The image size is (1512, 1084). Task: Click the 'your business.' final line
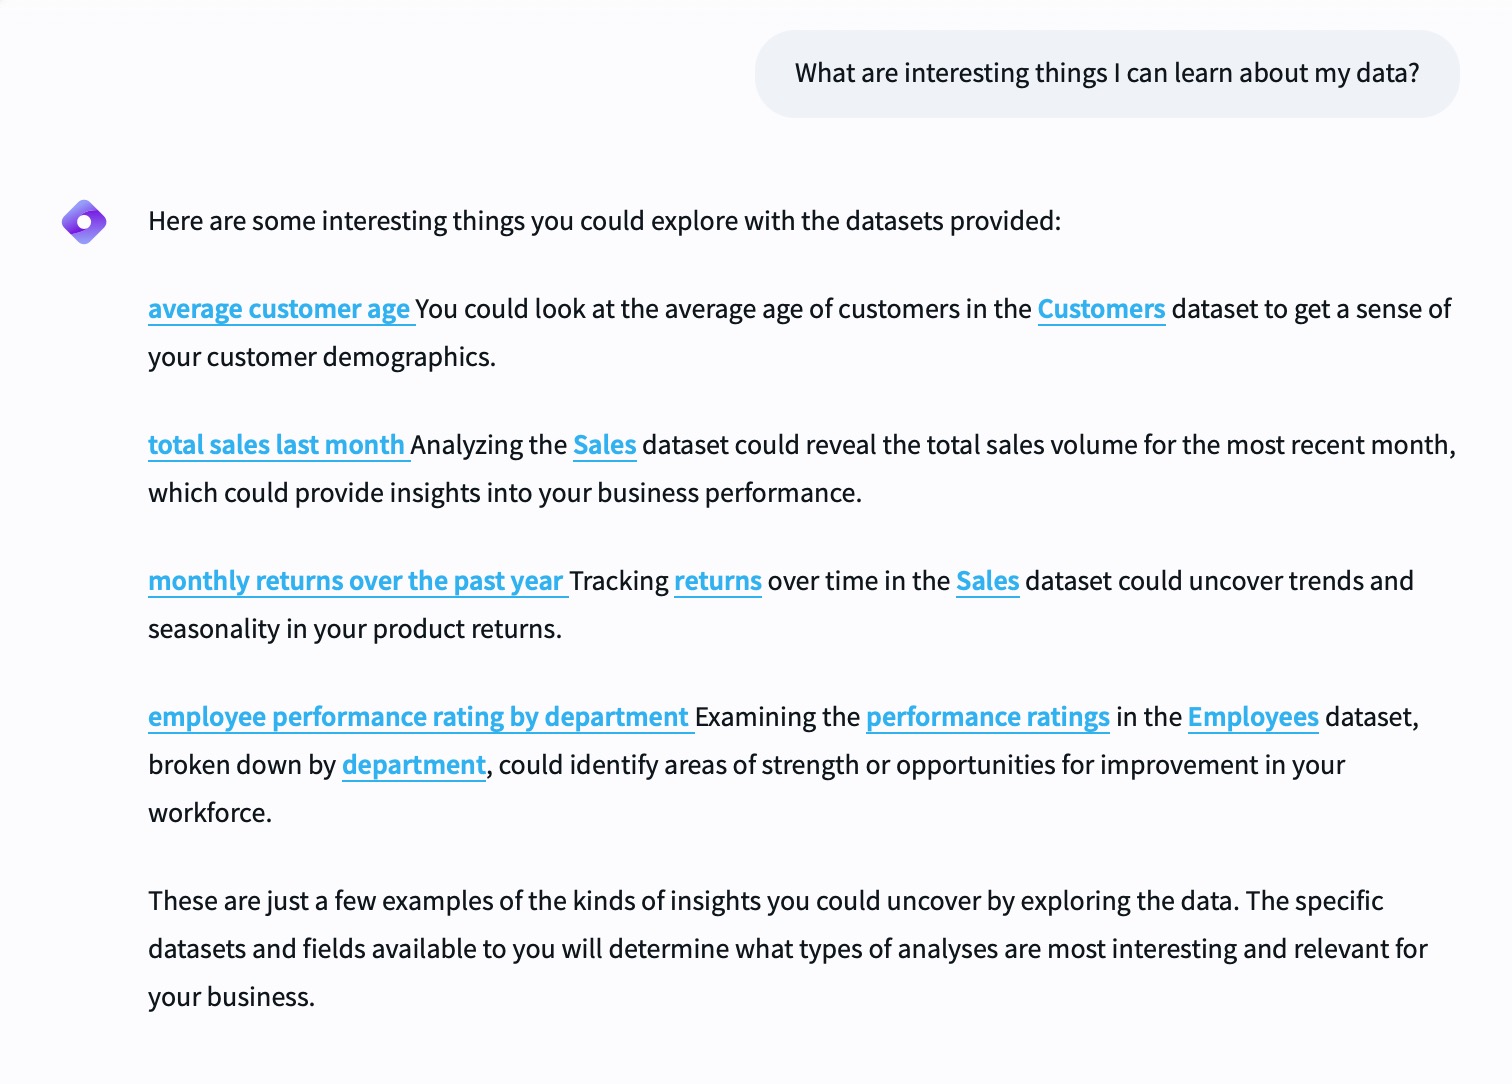[x=232, y=997]
